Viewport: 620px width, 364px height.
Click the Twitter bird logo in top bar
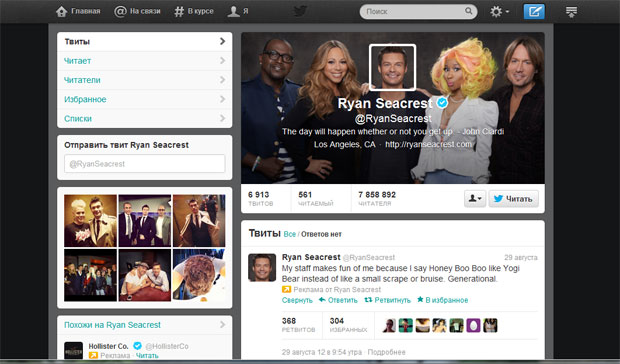coord(300,11)
